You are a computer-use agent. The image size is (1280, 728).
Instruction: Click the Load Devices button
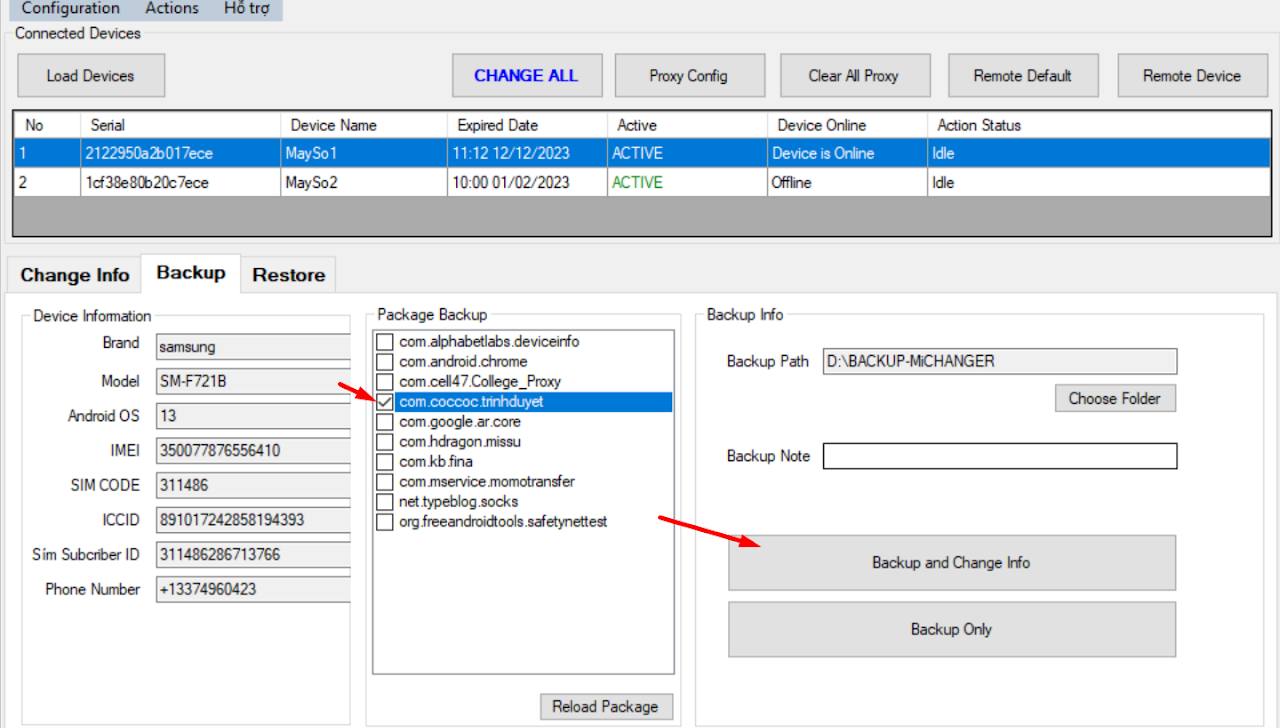(x=90, y=76)
